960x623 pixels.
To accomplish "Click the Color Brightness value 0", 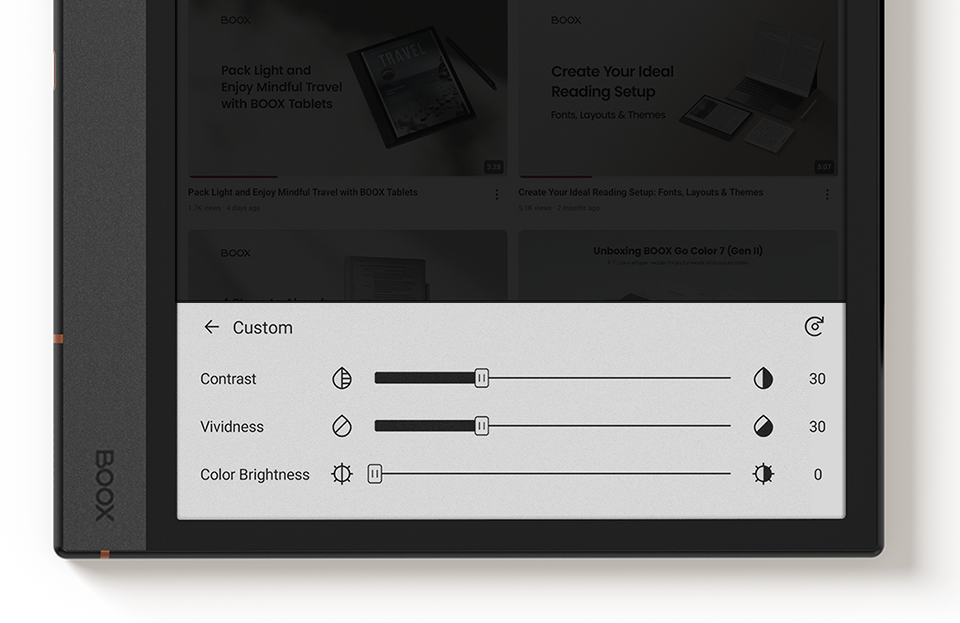I will [x=817, y=475].
